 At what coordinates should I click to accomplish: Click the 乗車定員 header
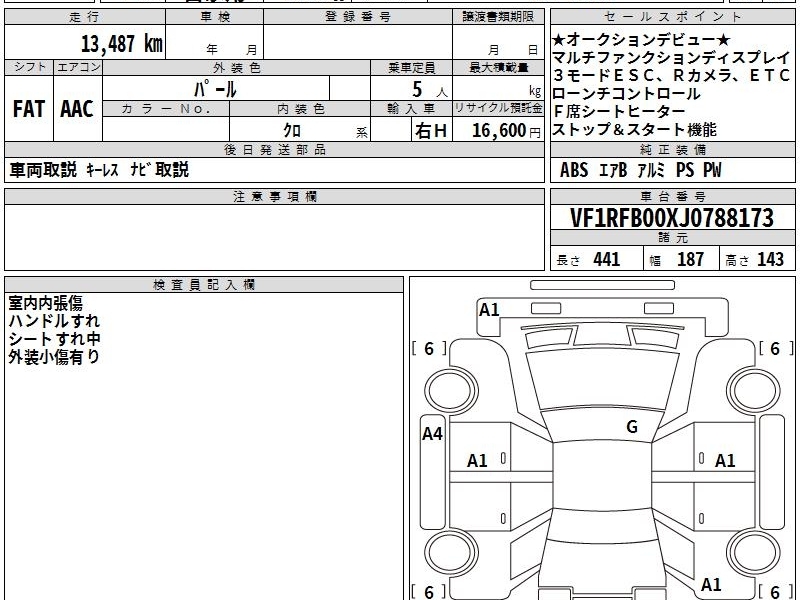tap(411, 67)
